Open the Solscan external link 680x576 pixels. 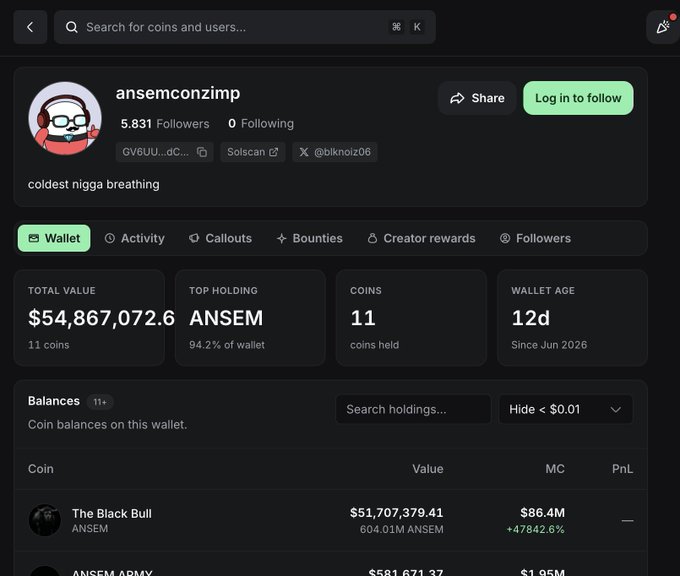[253, 152]
